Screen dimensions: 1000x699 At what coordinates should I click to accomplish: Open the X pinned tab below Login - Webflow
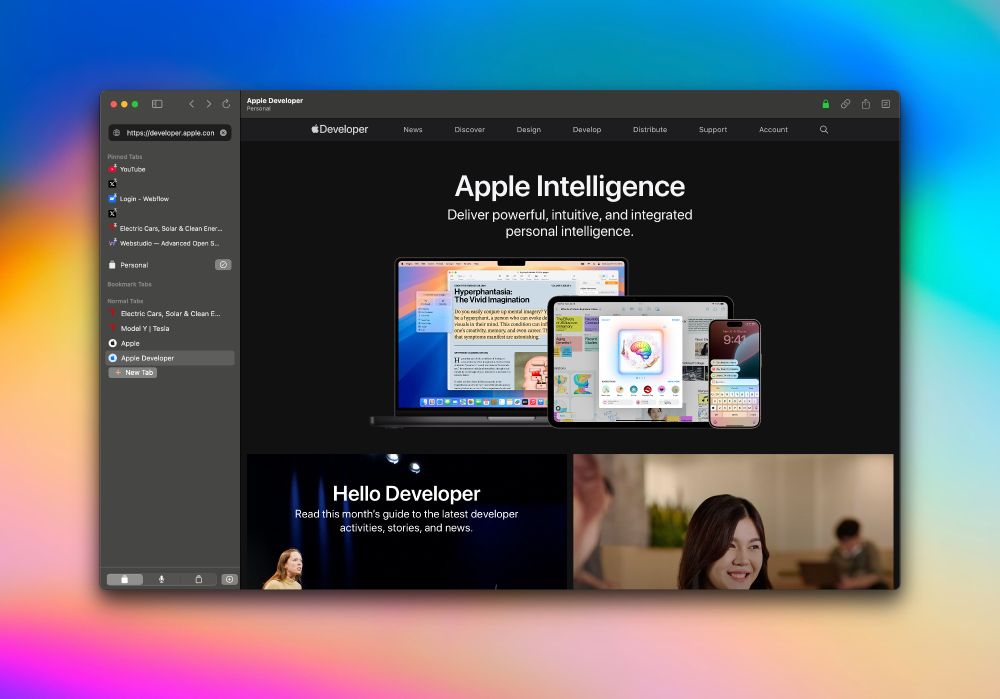(169, 213)
